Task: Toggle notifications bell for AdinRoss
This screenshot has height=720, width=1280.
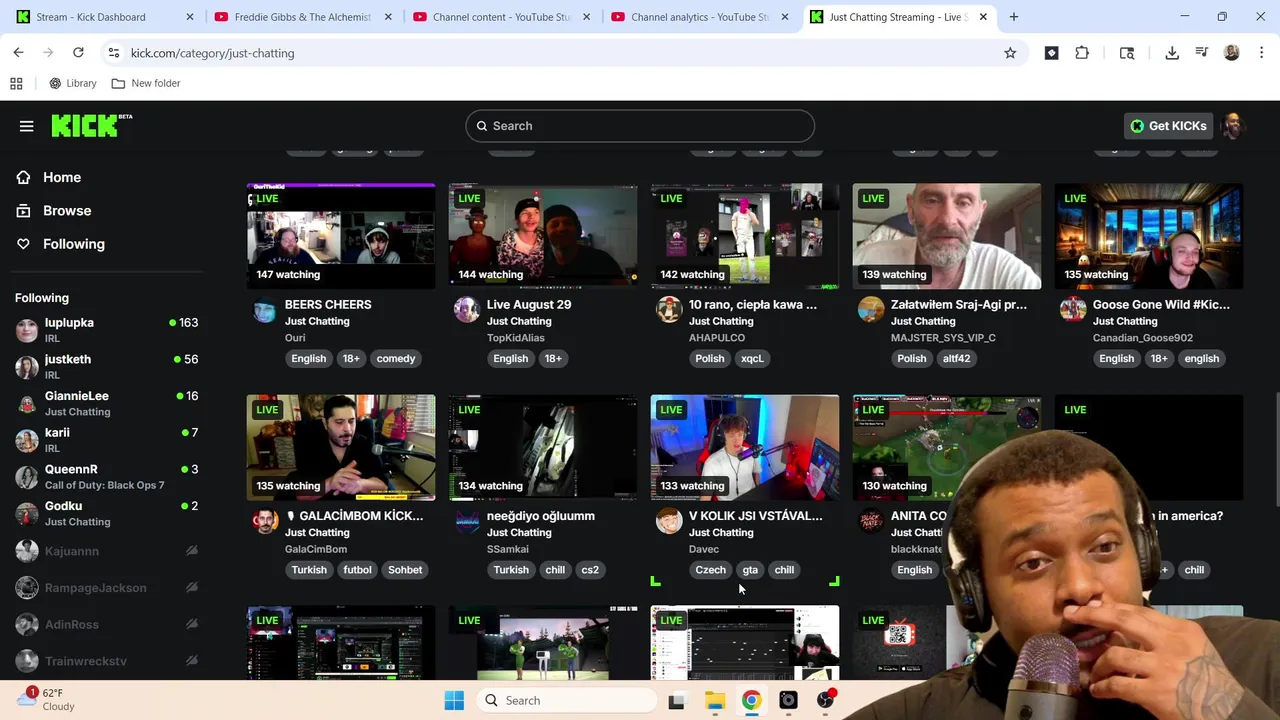Action: tap(192, 624)
